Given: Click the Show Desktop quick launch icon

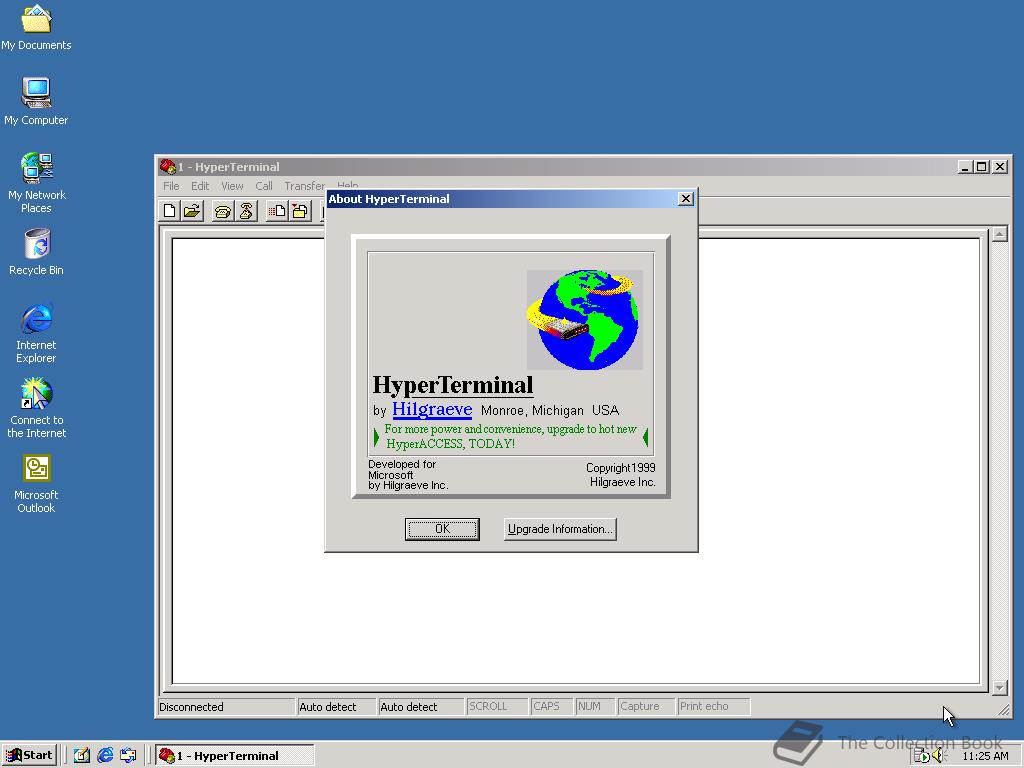Looking at the screenshot, I should [x=82, y=756].
